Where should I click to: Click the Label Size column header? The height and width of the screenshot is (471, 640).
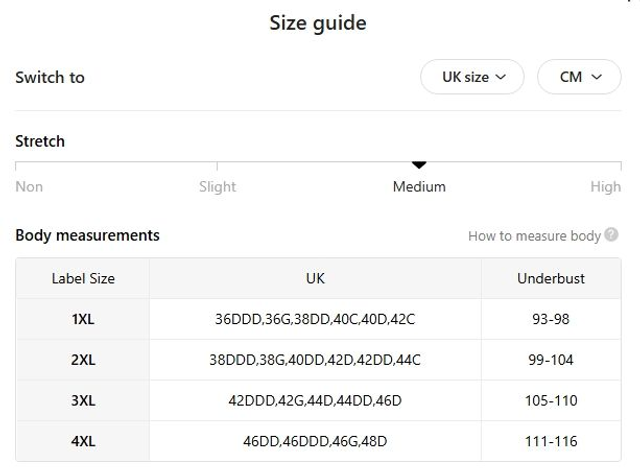coord(83,278)
